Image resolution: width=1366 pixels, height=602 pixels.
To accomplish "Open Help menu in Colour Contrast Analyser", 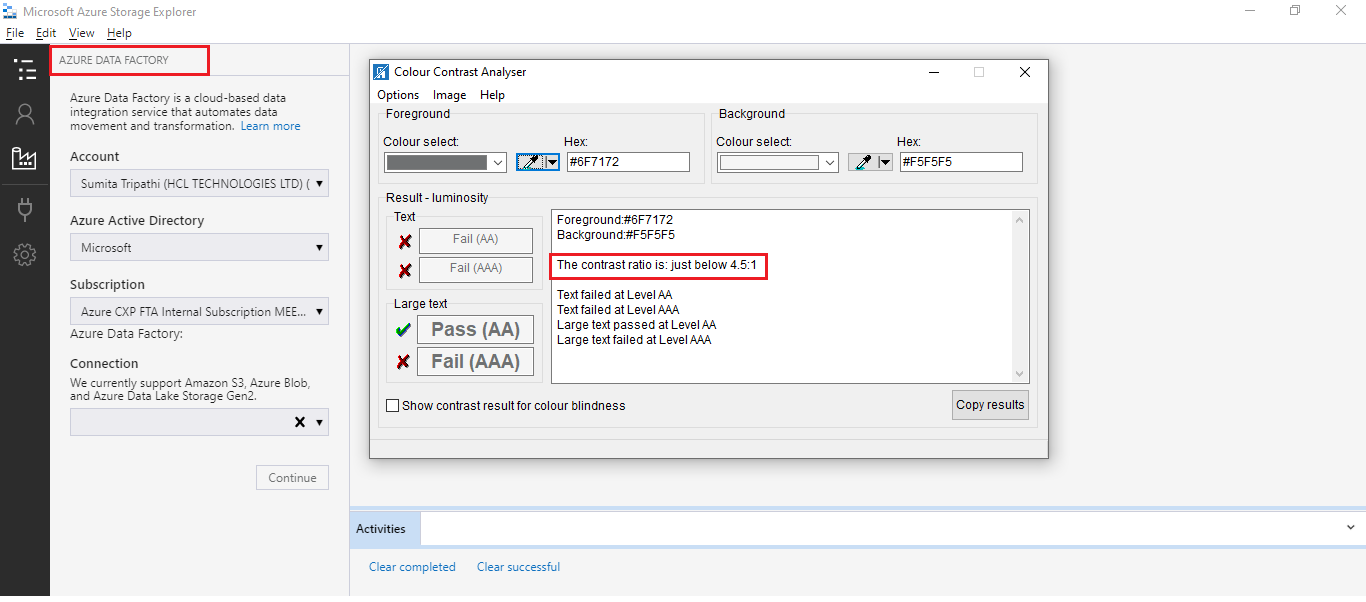I will pos(492,95).
